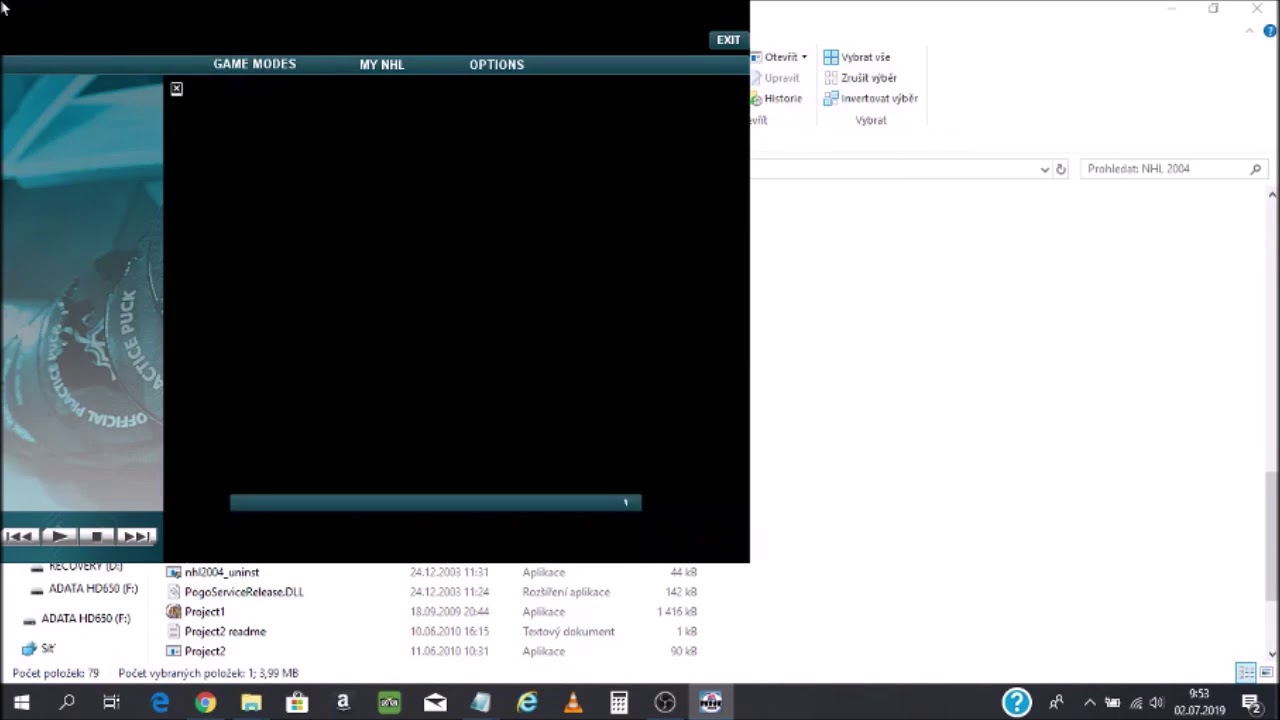Launch Internet Explorer from the taskbar

[x=527, y=703]
